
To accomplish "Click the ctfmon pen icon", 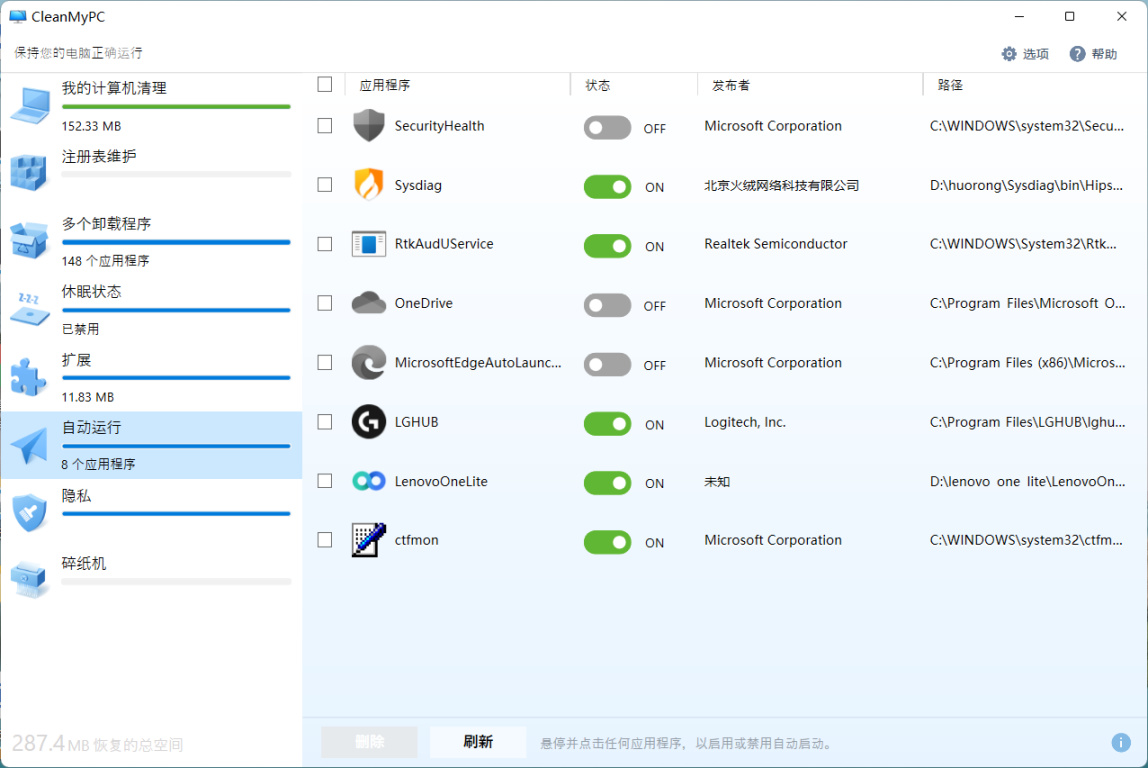I will click(x=368, y=540).
